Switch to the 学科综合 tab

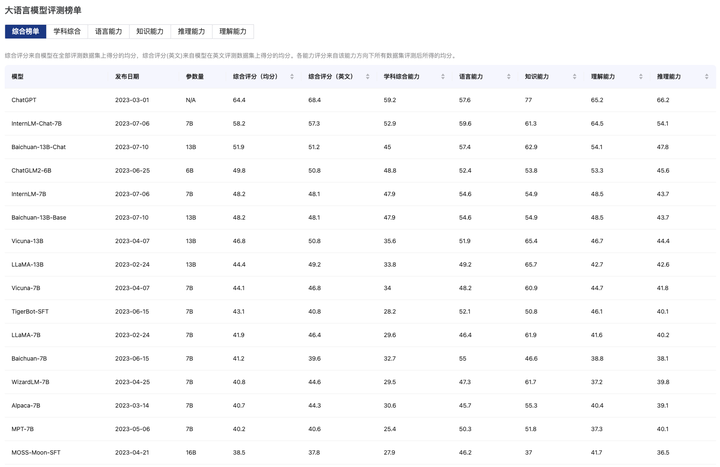pyautogui.click(x=67, y=31)
